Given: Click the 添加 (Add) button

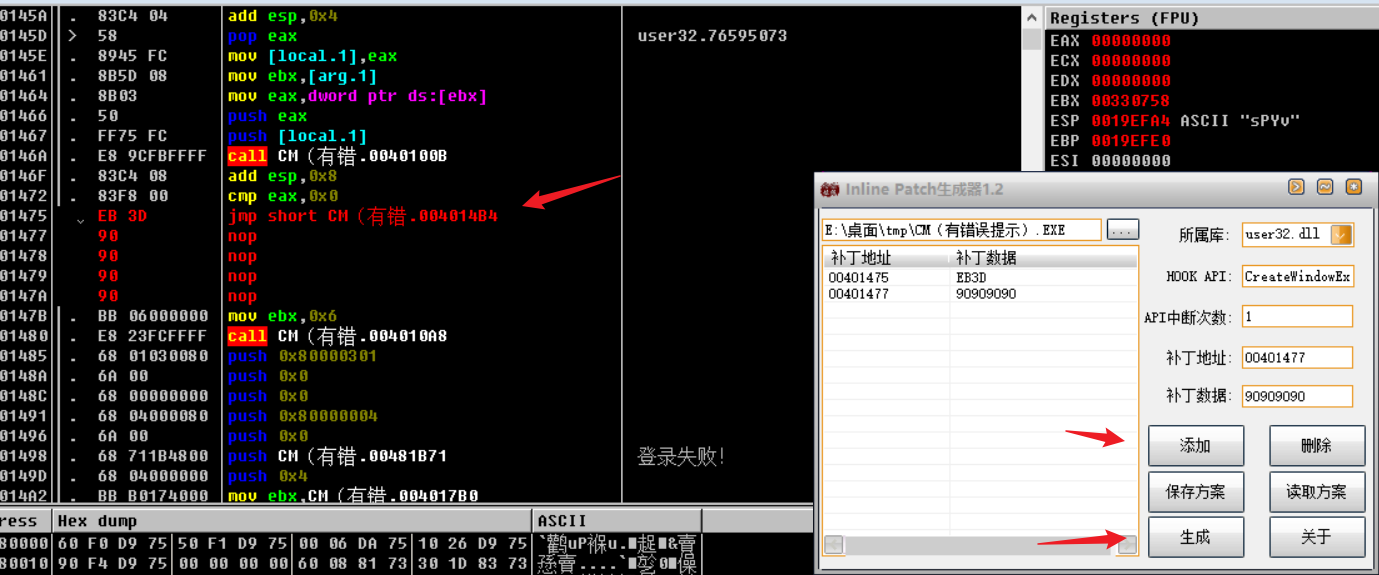Looking at the screenshot, I should tap(1195, 446).
